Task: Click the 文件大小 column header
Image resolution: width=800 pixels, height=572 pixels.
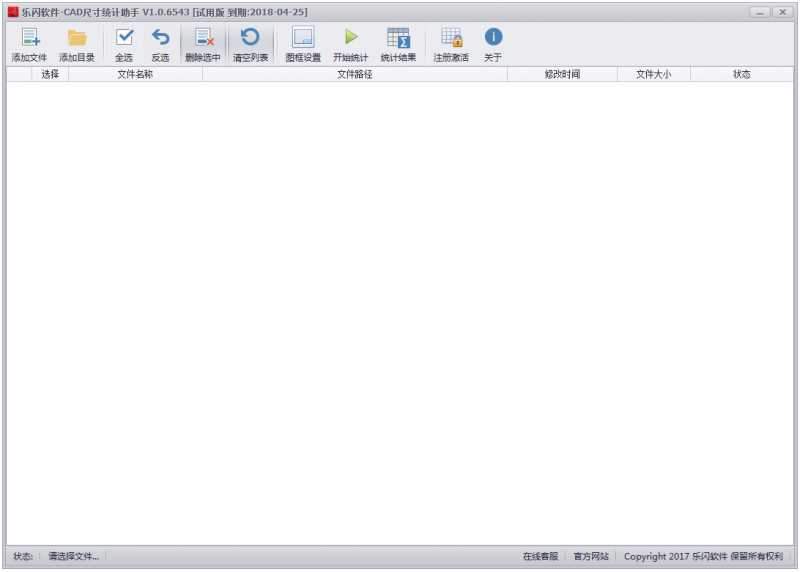Action: pyautogui.click(x=653, y=75)
